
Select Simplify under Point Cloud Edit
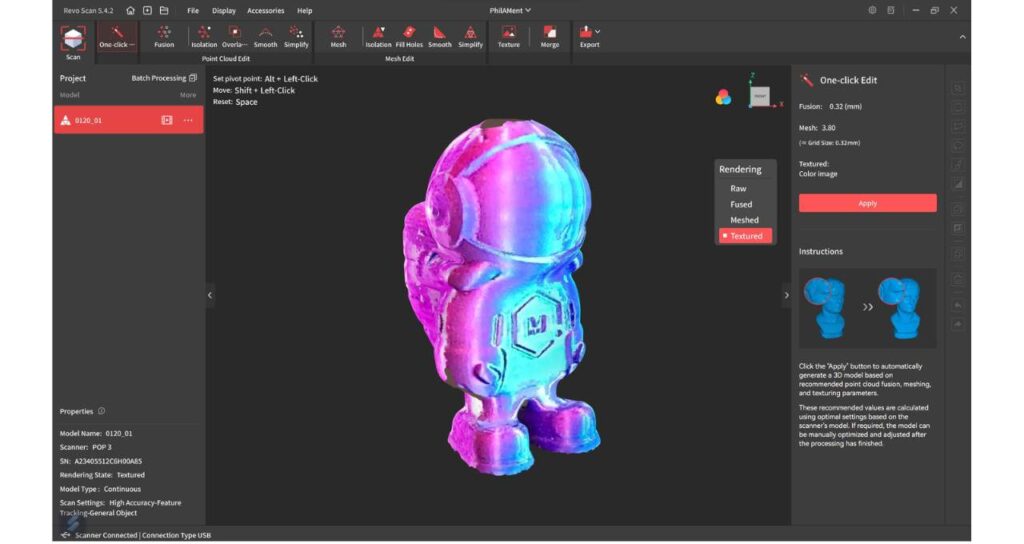pos(296,37)
